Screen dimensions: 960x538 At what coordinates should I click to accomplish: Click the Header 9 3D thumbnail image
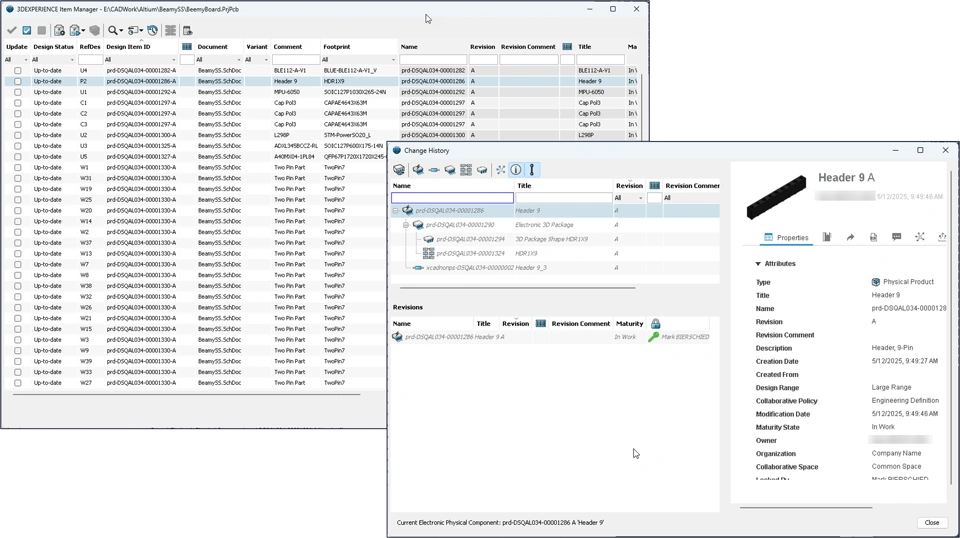coord(776,197)
